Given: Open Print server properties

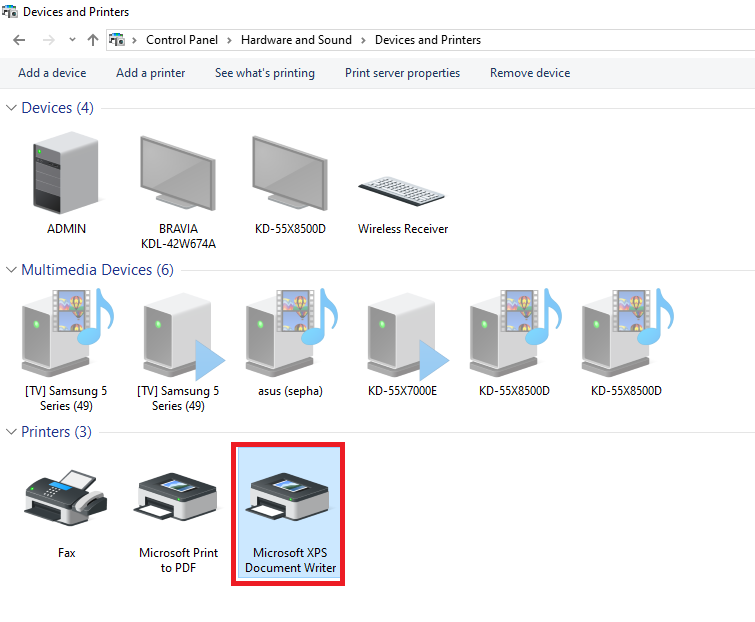Looking at the screenshot, I should (x=403, y=73).
